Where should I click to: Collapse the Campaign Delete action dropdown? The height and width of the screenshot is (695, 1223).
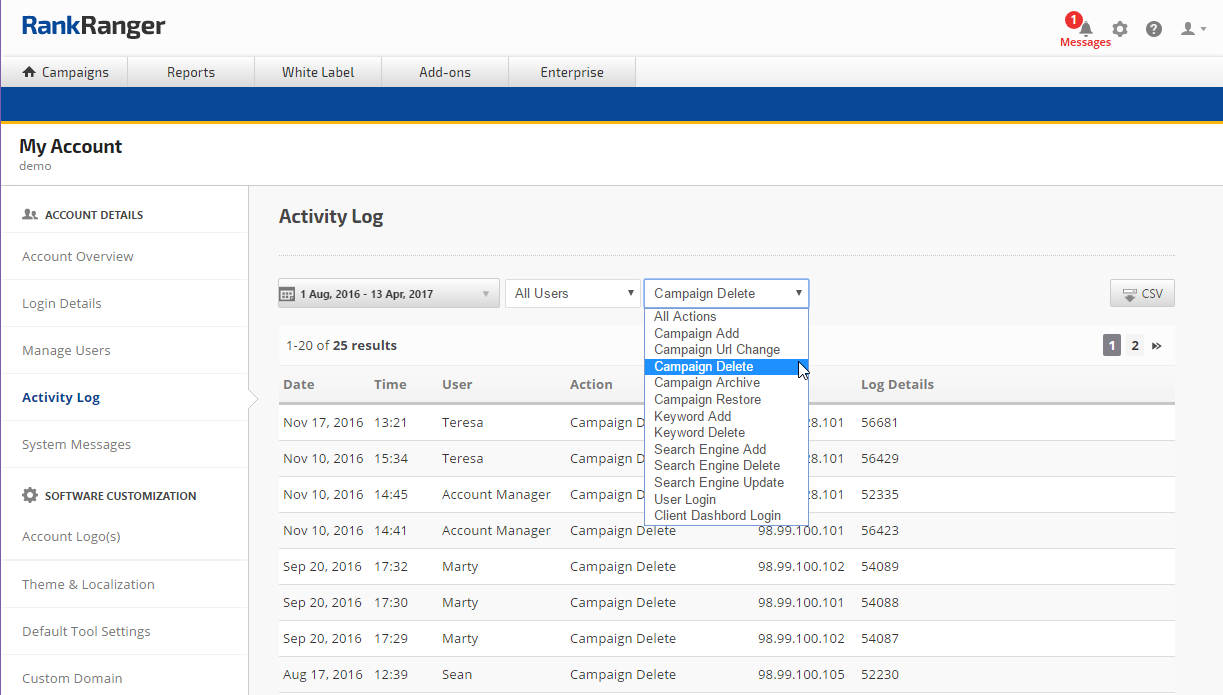pyautogui.click(x=726, y=294)
